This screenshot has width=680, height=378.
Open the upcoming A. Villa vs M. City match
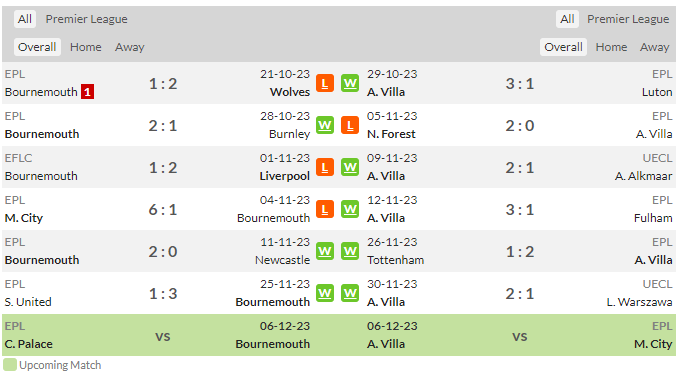point(520,336)
